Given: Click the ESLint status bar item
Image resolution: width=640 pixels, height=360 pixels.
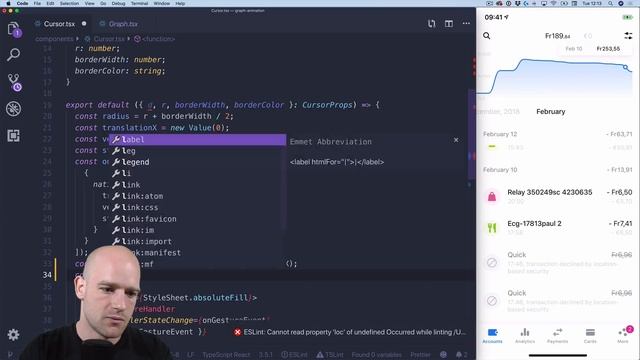Looking at the screenshot, I should pyautogui.click(x=293, y=355).
